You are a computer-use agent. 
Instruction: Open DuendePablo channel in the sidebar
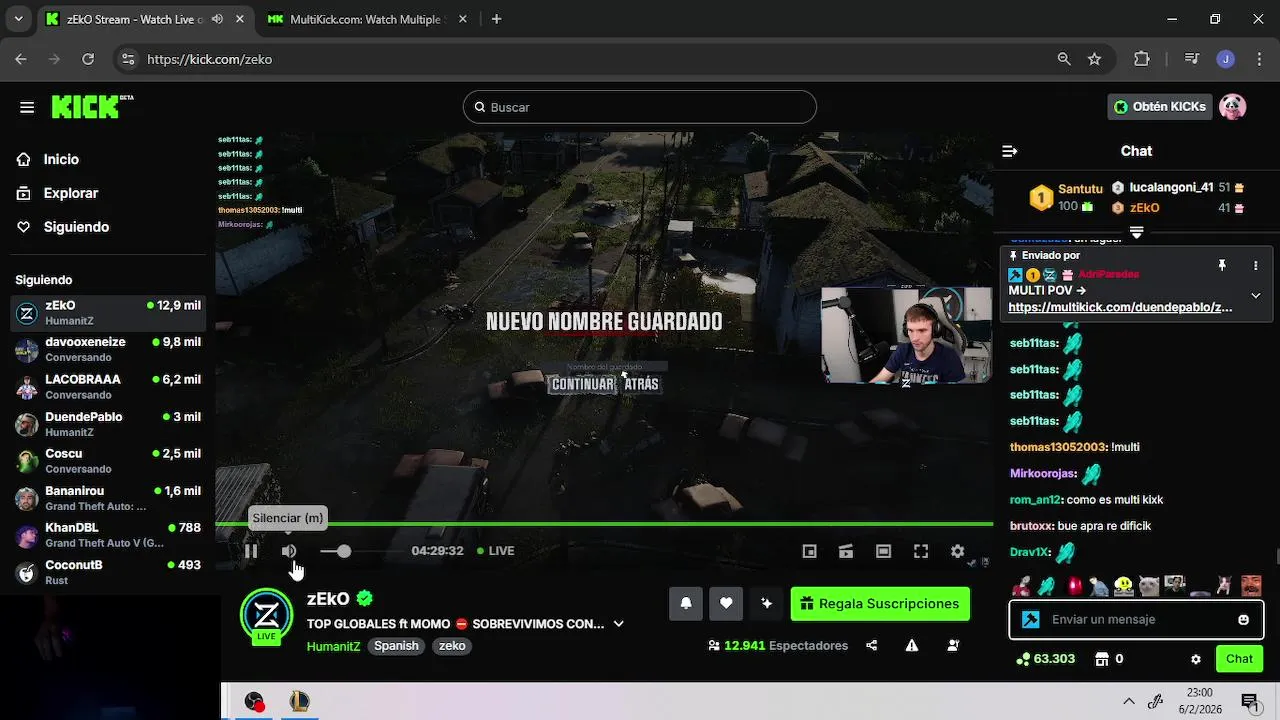click(108, 424)
